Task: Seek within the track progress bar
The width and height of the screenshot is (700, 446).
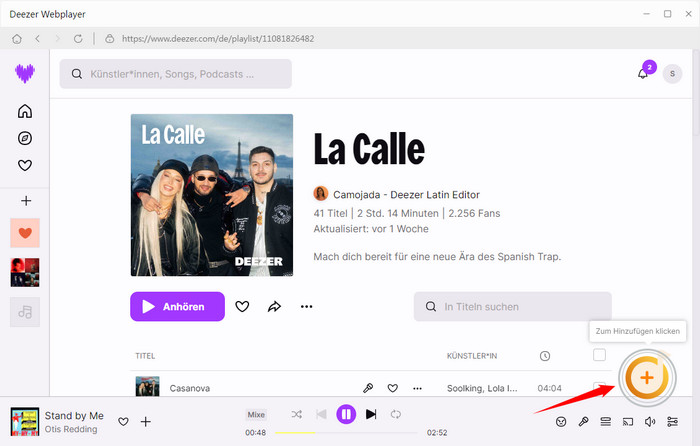Action: [346, 433]
